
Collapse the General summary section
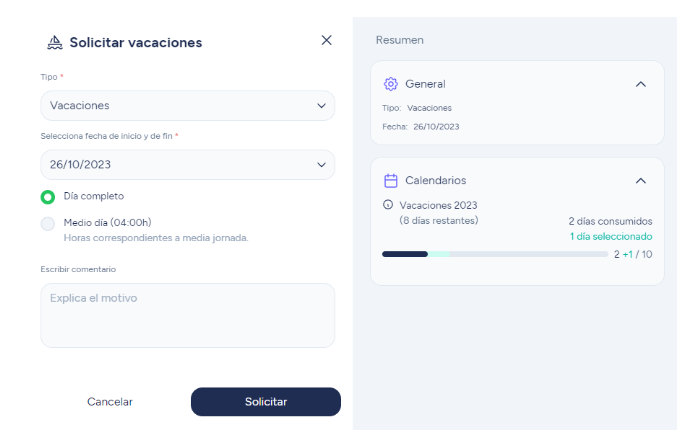(640, 84)
